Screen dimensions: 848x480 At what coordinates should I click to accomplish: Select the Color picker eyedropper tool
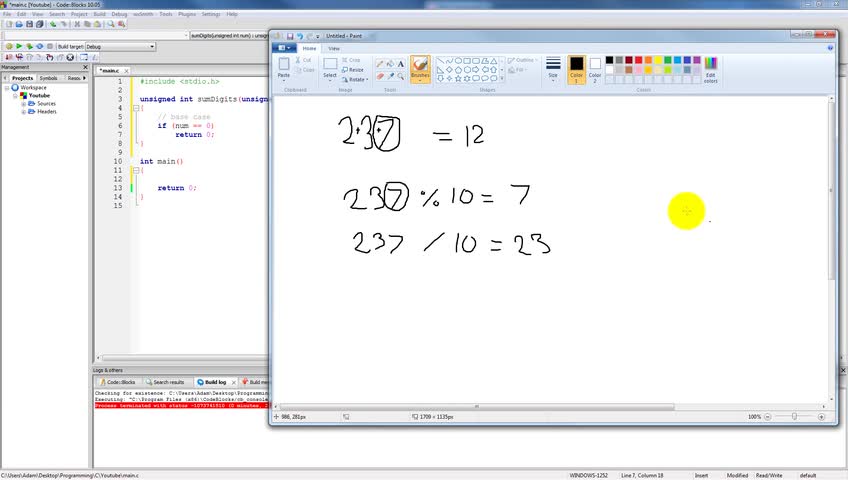pyautogui.click(x=390, y=76)
